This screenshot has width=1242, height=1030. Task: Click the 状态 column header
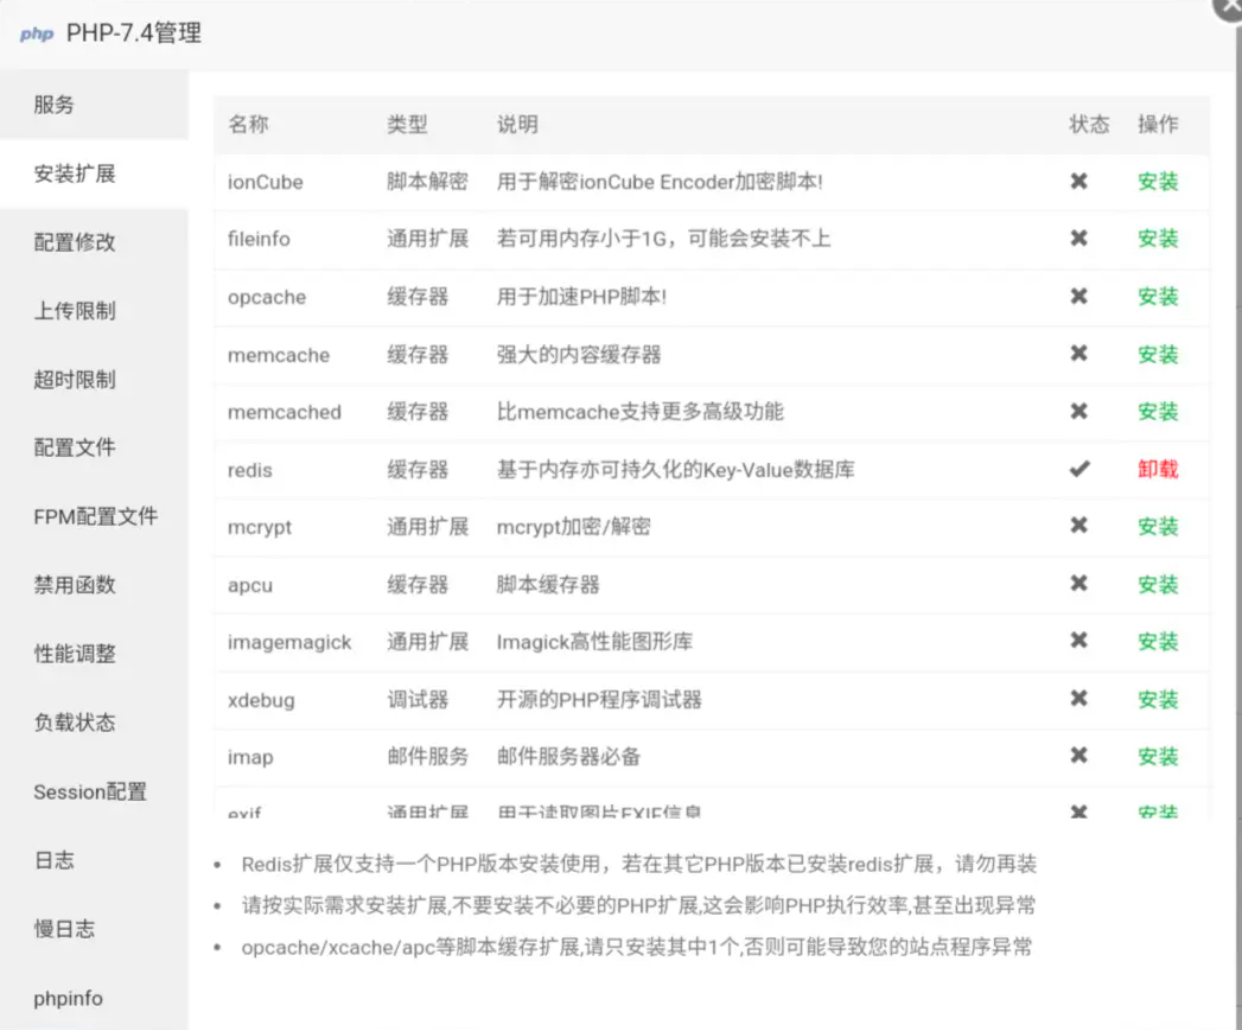tap(1089, 124)
